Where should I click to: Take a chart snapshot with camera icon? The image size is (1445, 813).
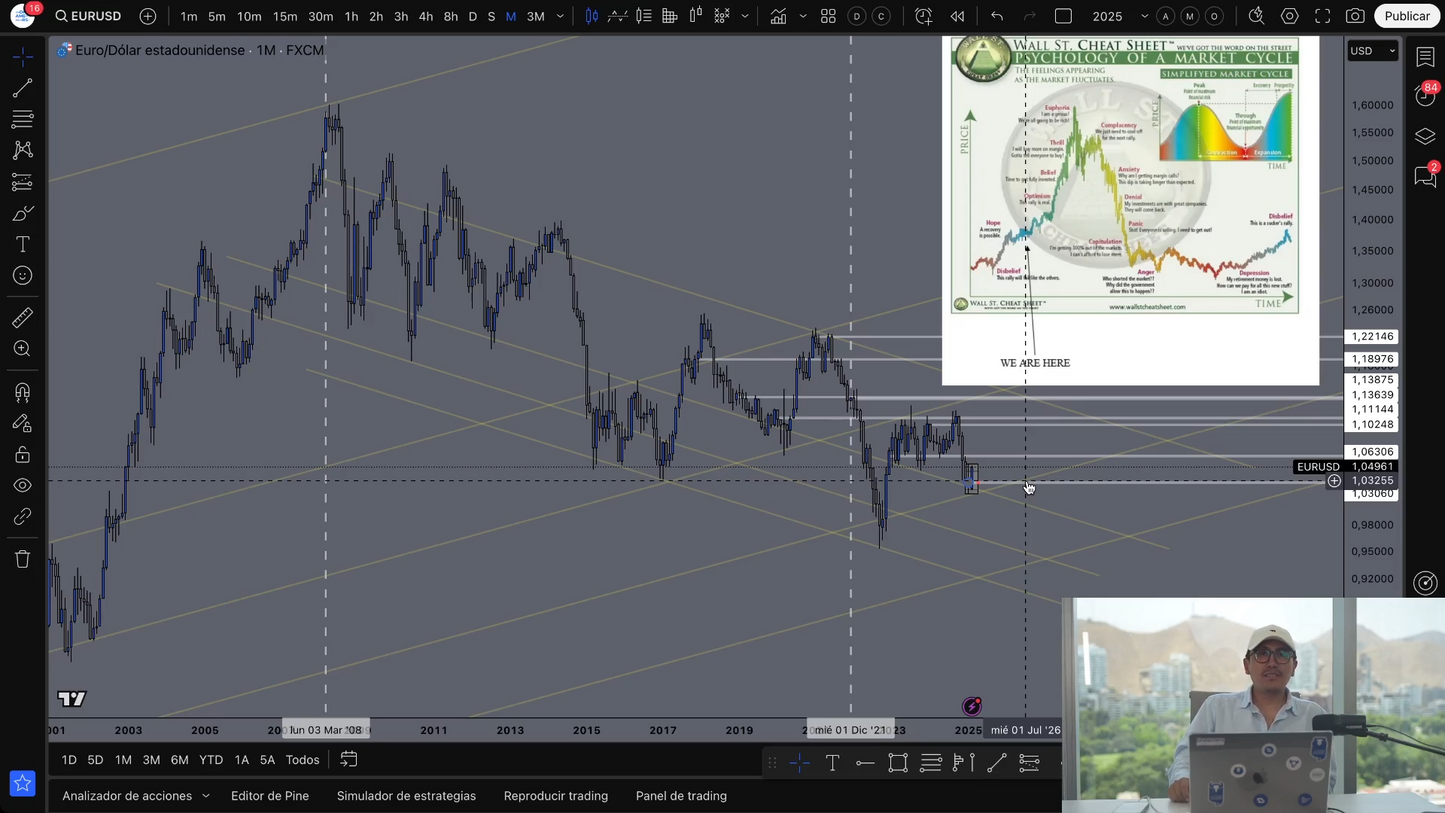click(x=1355, y=16)
